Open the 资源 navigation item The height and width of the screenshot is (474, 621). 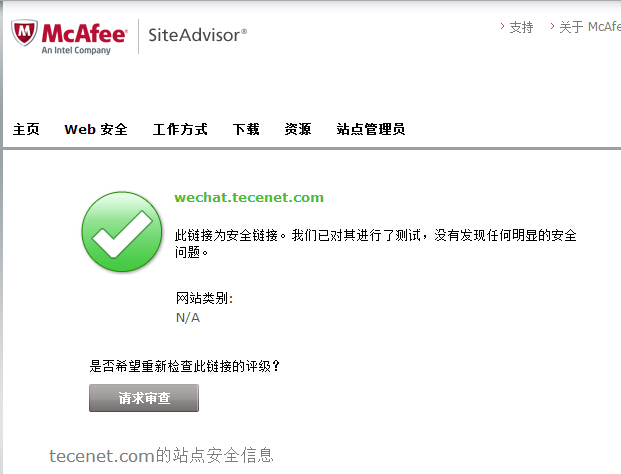(x=298, y=129)
